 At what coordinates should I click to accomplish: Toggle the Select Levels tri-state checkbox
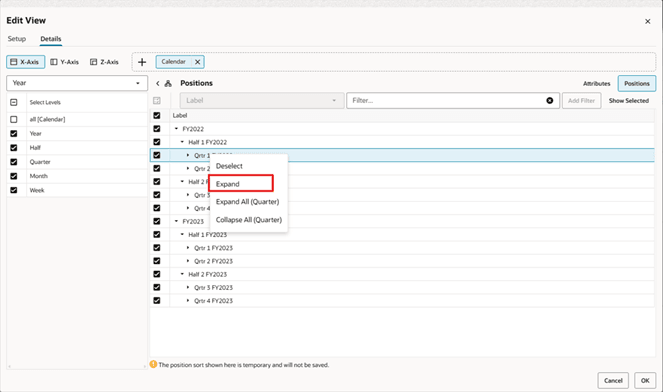[14, 102]
